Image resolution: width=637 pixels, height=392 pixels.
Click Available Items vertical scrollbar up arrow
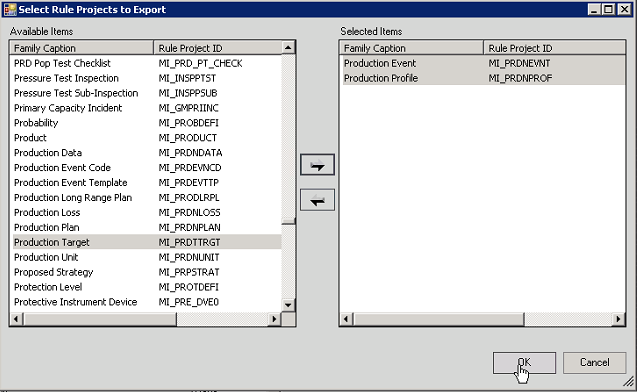point(288,48)
